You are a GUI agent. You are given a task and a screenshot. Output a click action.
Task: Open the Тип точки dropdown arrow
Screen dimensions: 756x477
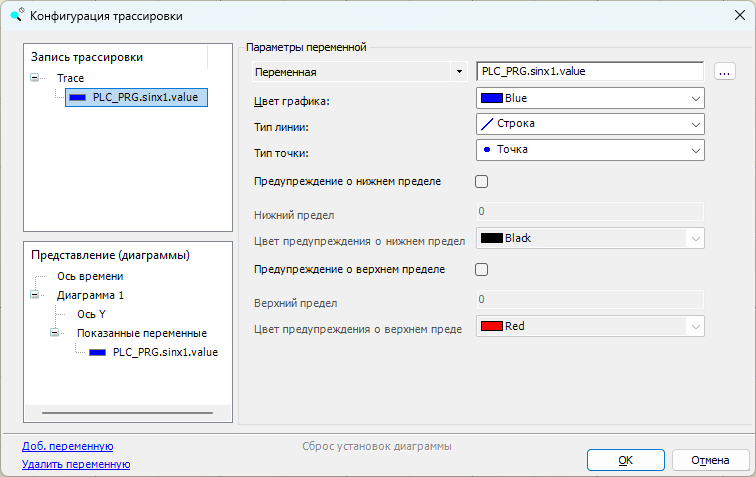695,150
